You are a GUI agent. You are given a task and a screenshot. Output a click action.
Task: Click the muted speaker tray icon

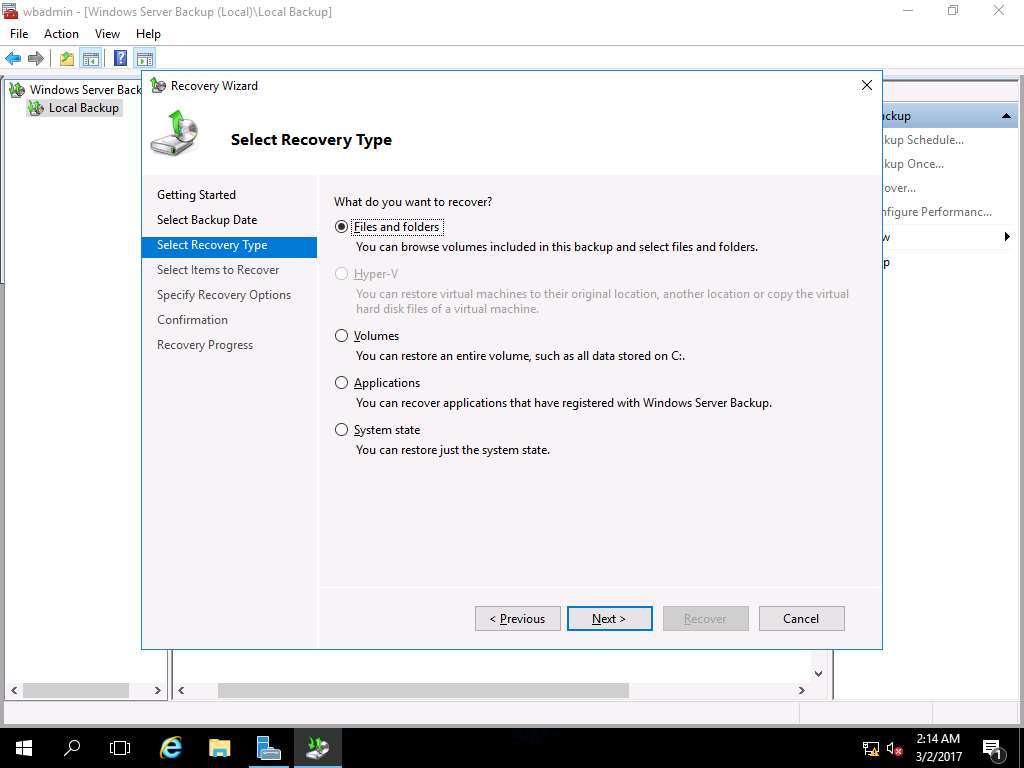coord(895,748)
